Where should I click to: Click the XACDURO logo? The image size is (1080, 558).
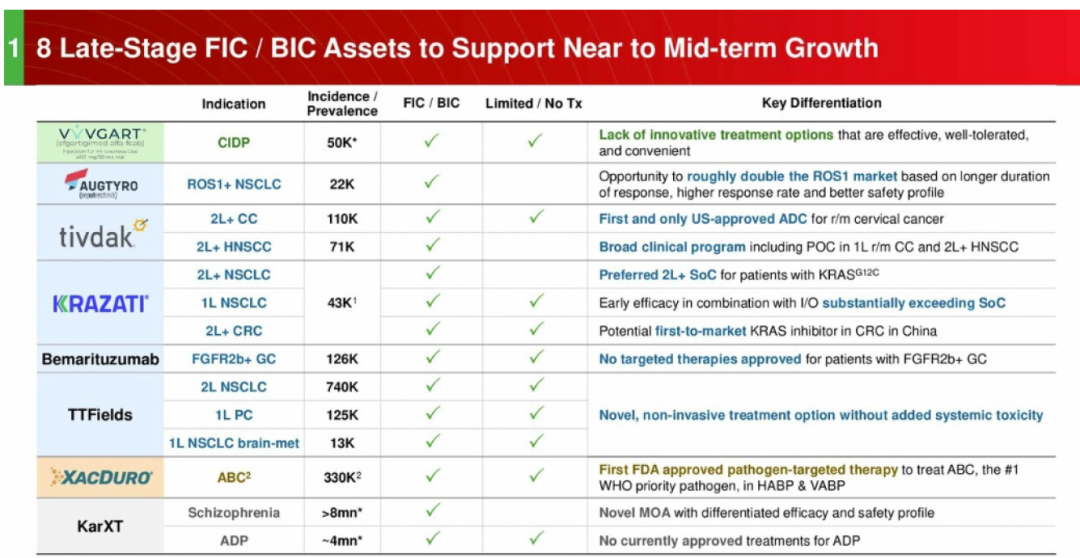pos(100,478)
